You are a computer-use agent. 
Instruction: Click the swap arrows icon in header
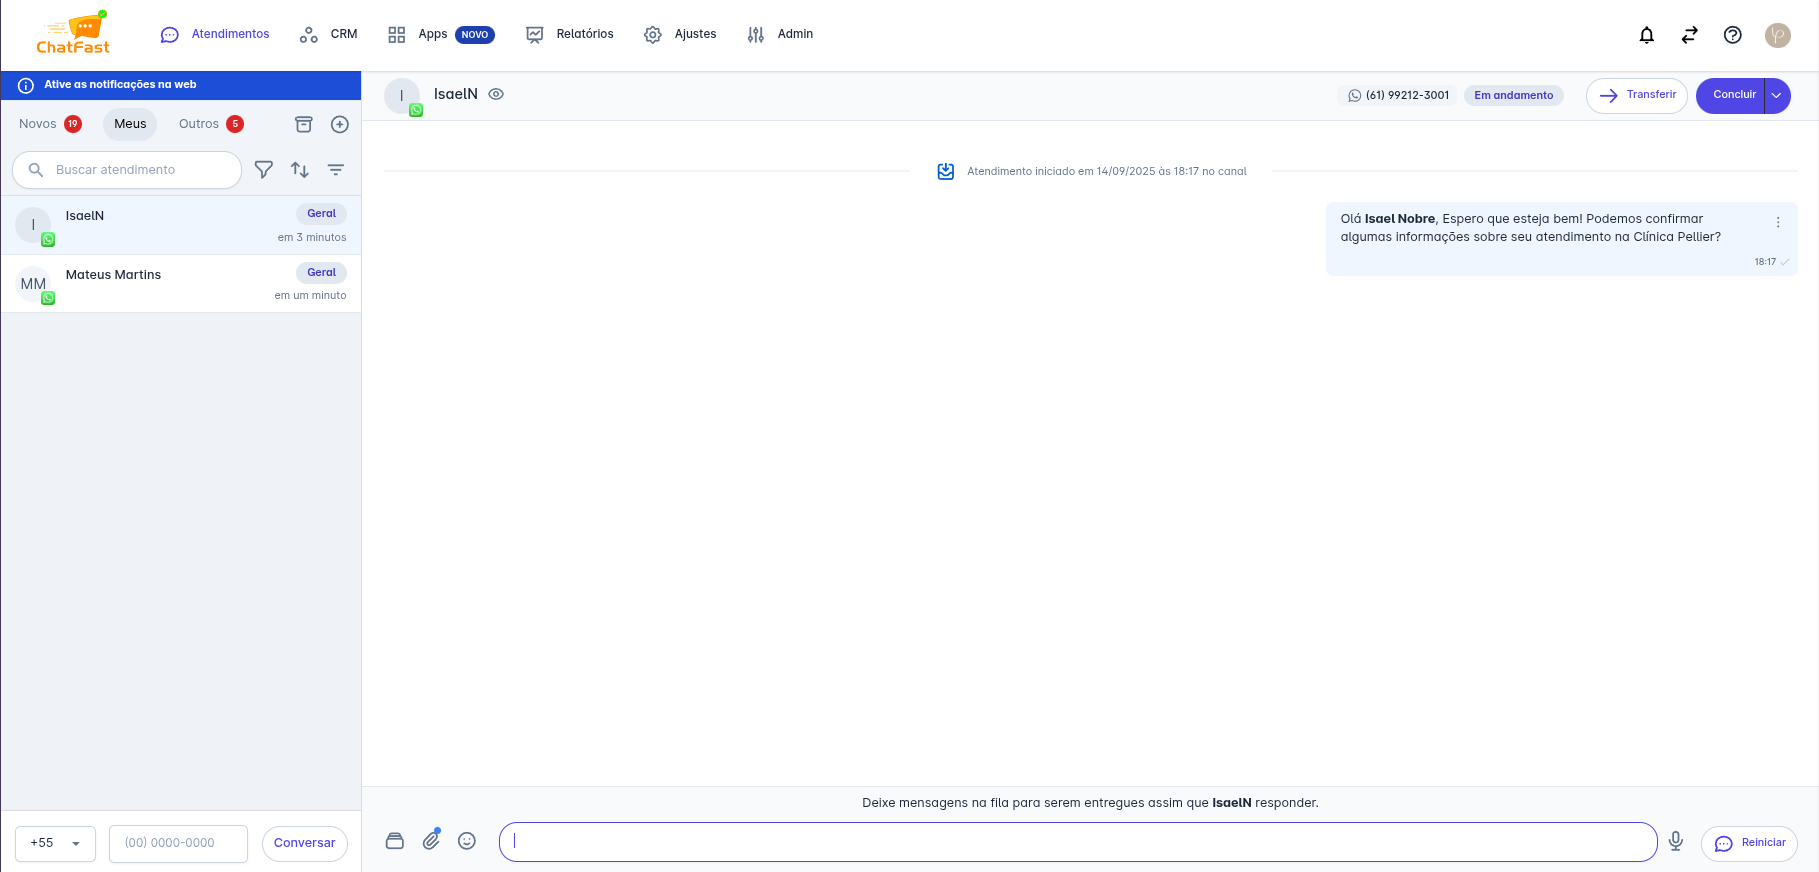tap(1689, 35)
